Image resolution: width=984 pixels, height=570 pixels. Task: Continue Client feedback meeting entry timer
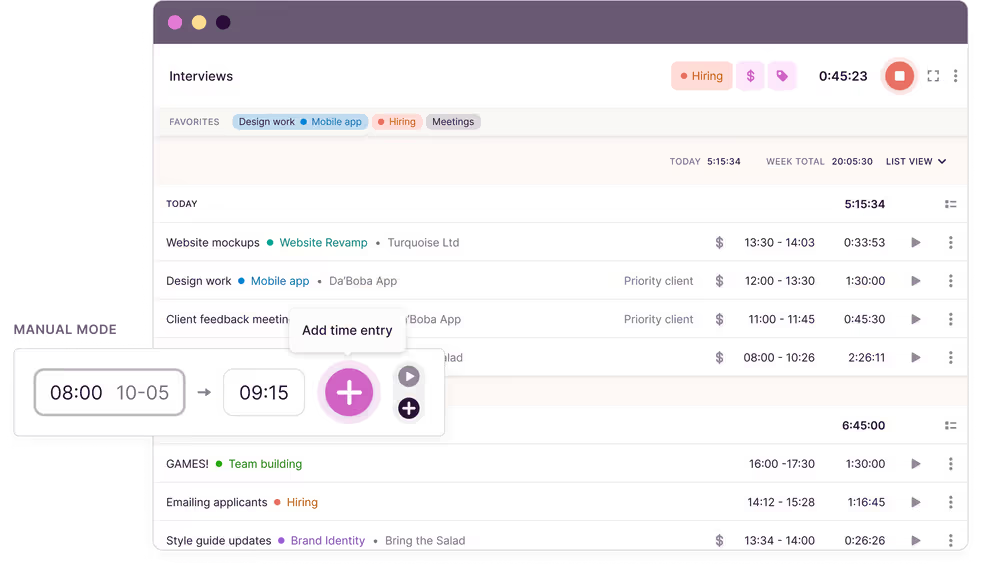(916, 319)
